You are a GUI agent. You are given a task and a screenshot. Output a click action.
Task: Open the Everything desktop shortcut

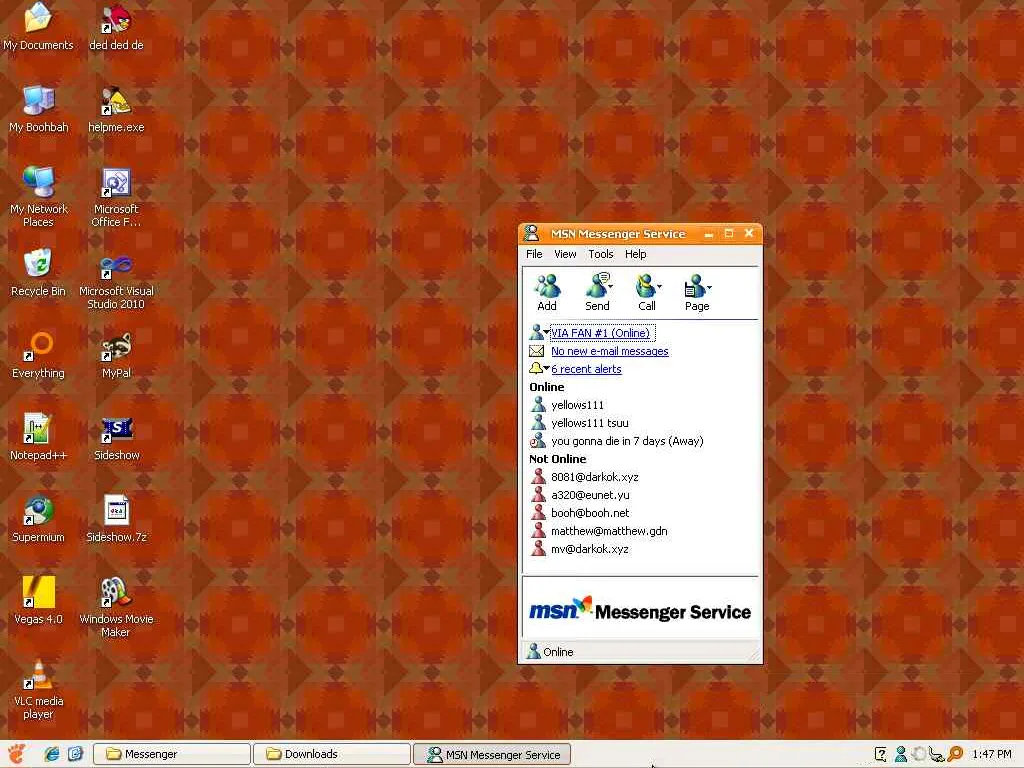[38, 355]
